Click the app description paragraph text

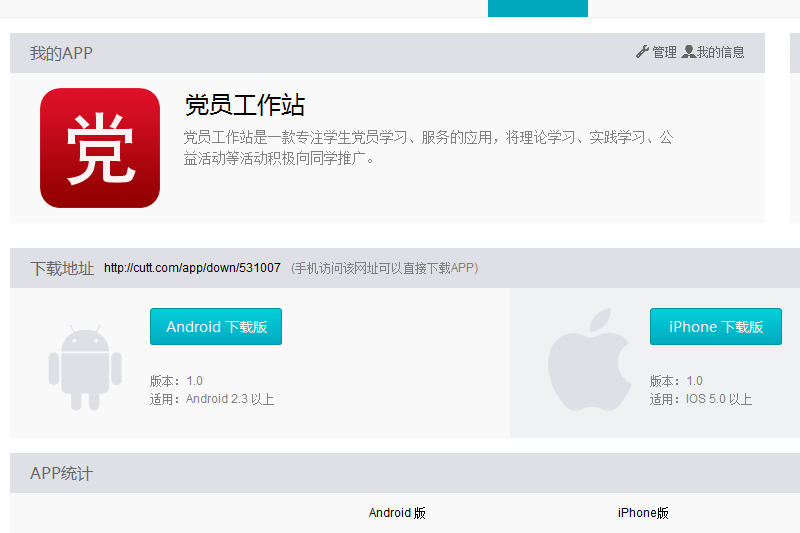coord(428,147)
